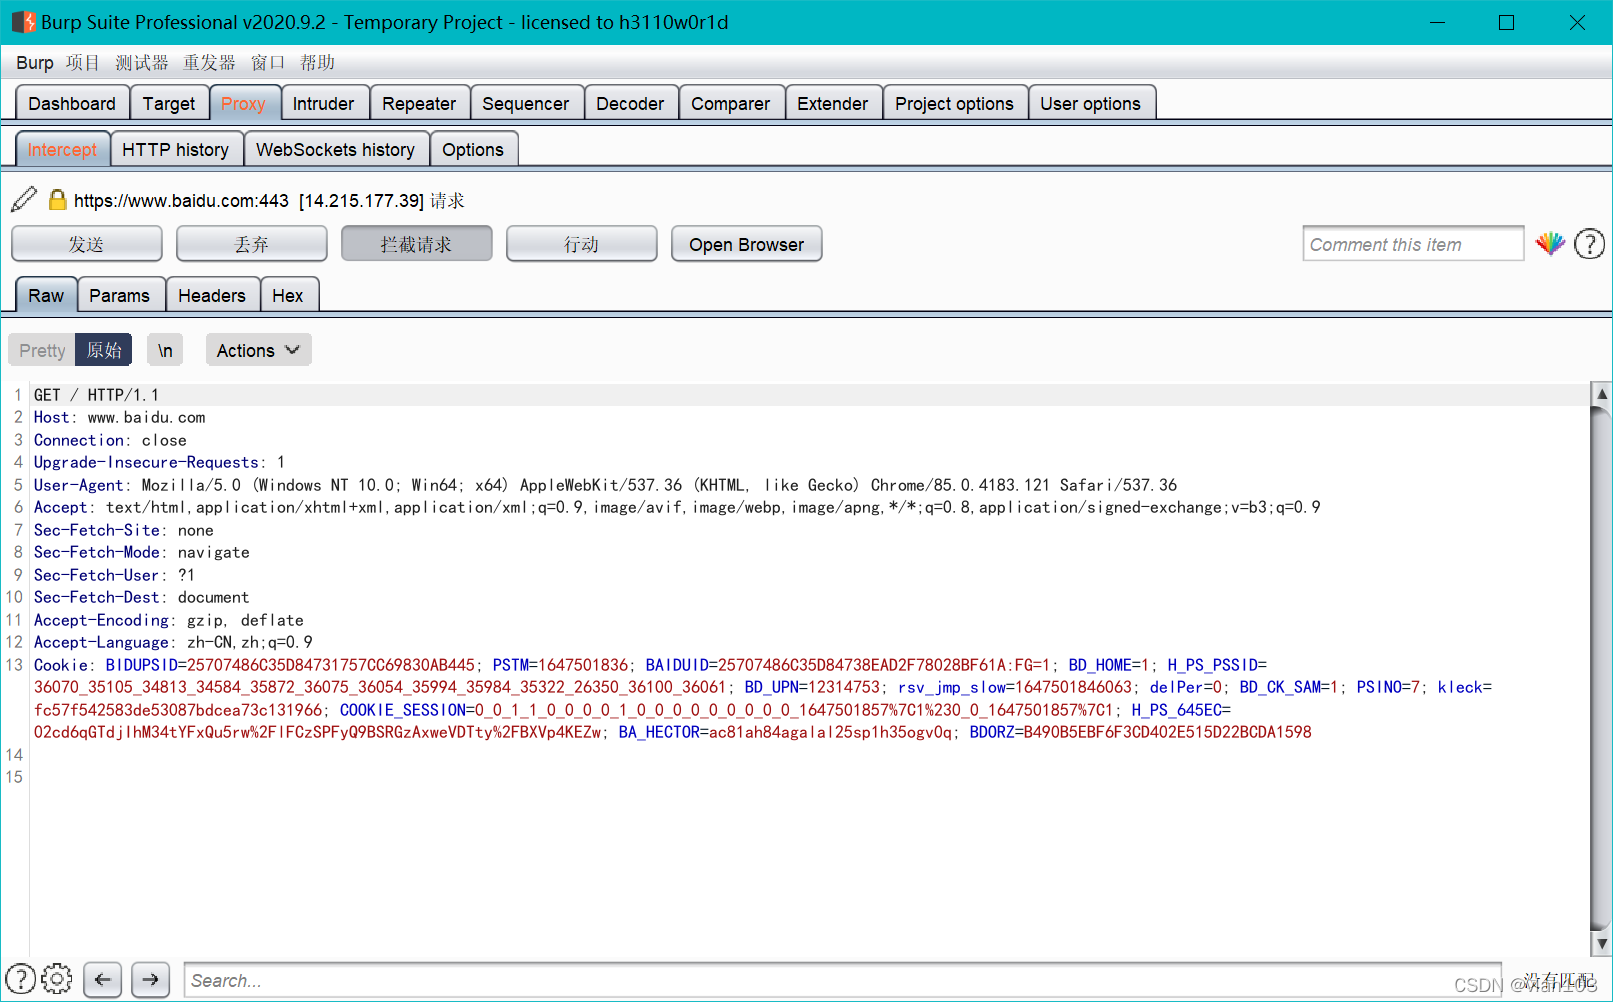Open the WebSockets history sub-tab

tap(336, 149)
